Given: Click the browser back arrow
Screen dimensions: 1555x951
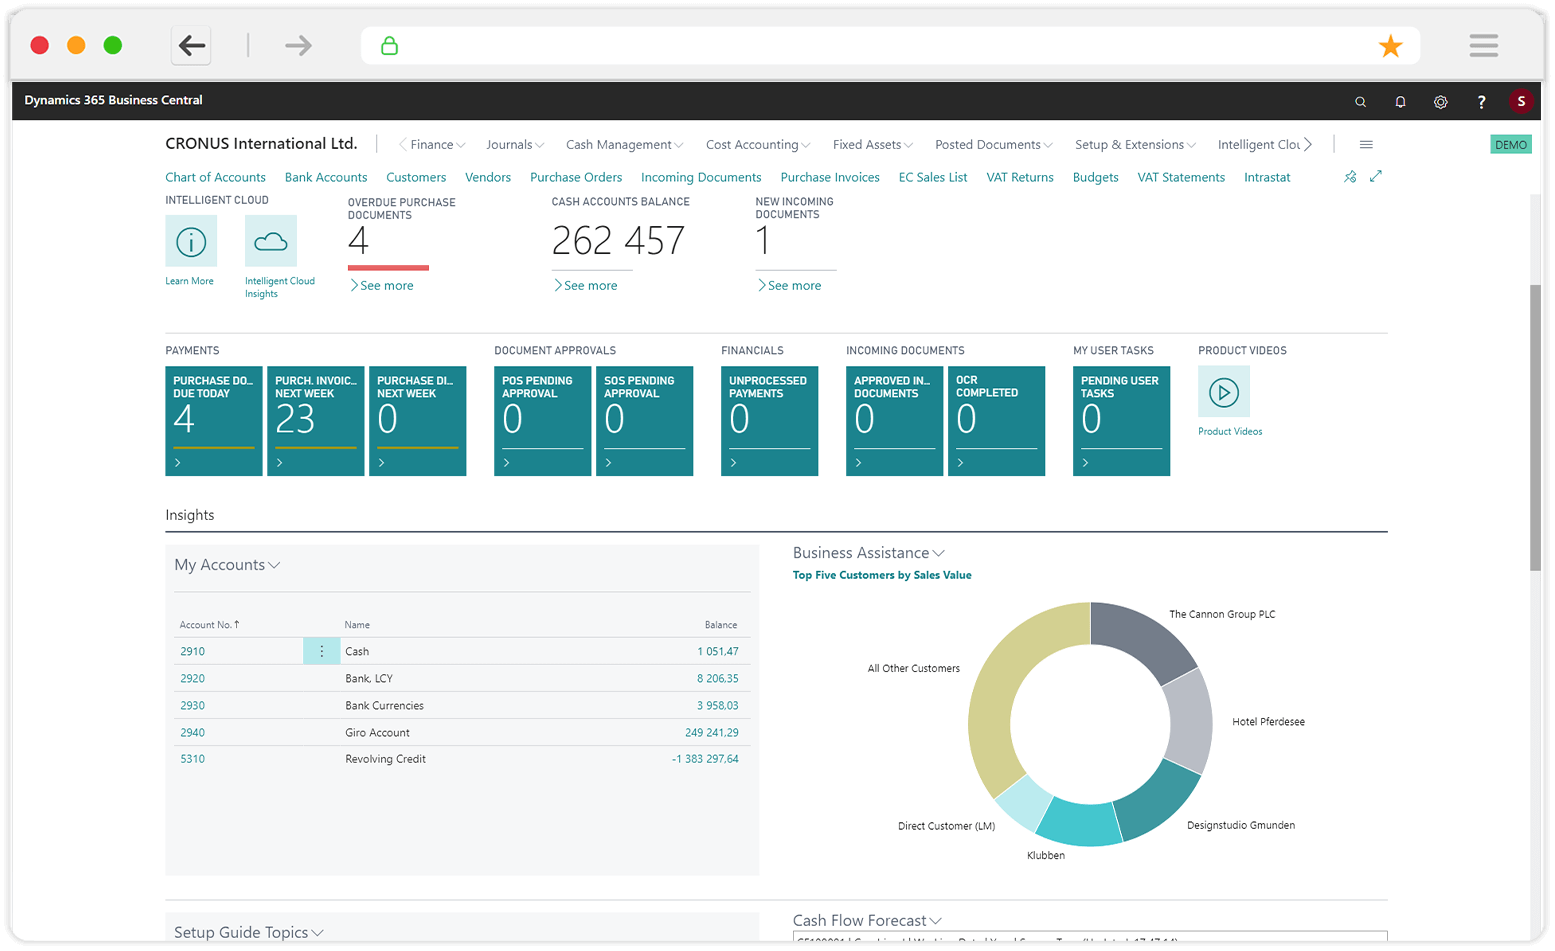Looking at the screenshot, I should (191, 45).
